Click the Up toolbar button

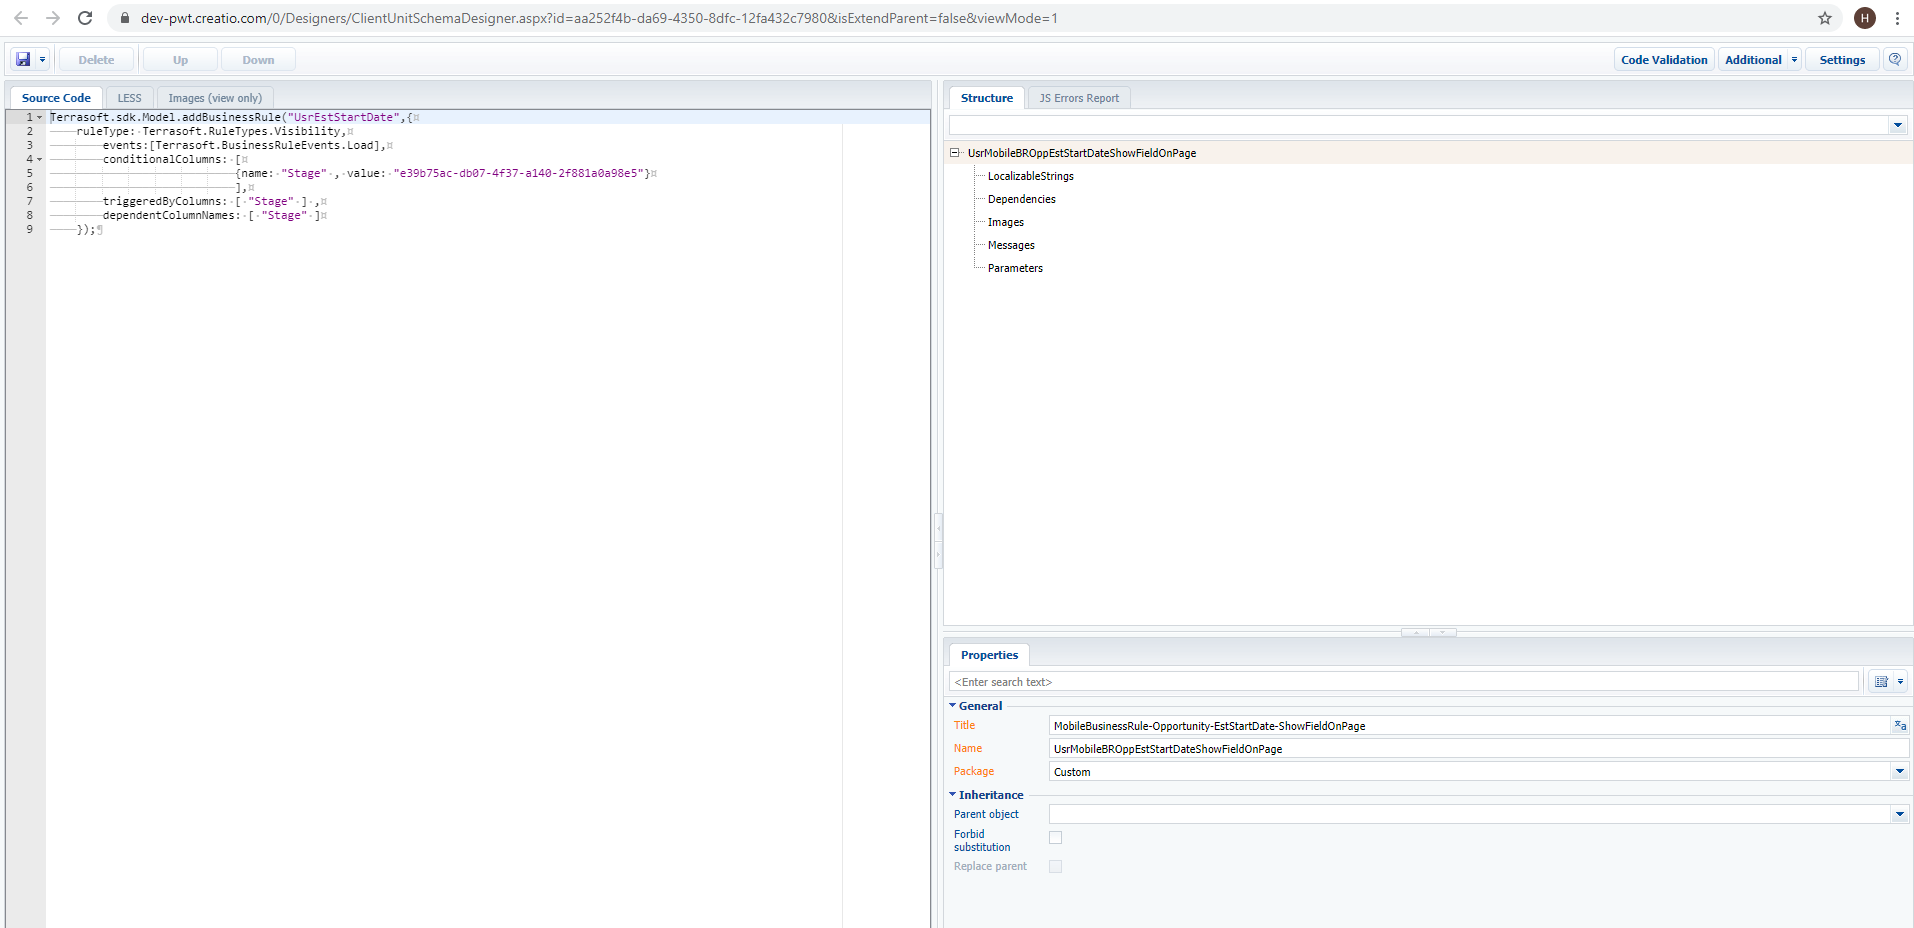(180, 60)
